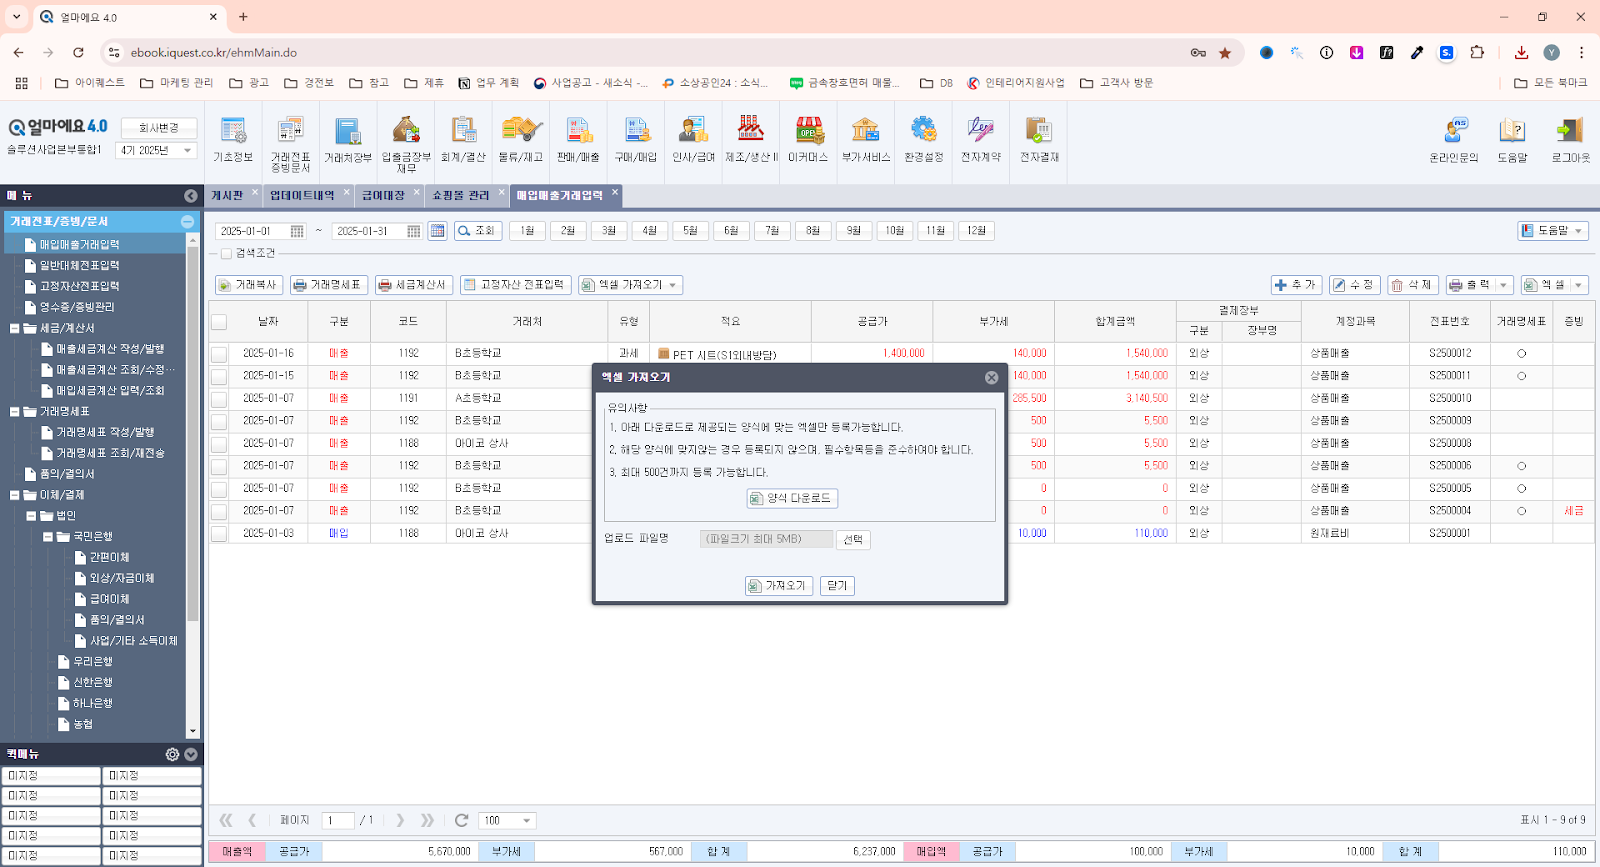Switch to the 업데이트내역 tab
This screenshot has width=1600, height=867.
pyautogui.click(x=302, y=195)
